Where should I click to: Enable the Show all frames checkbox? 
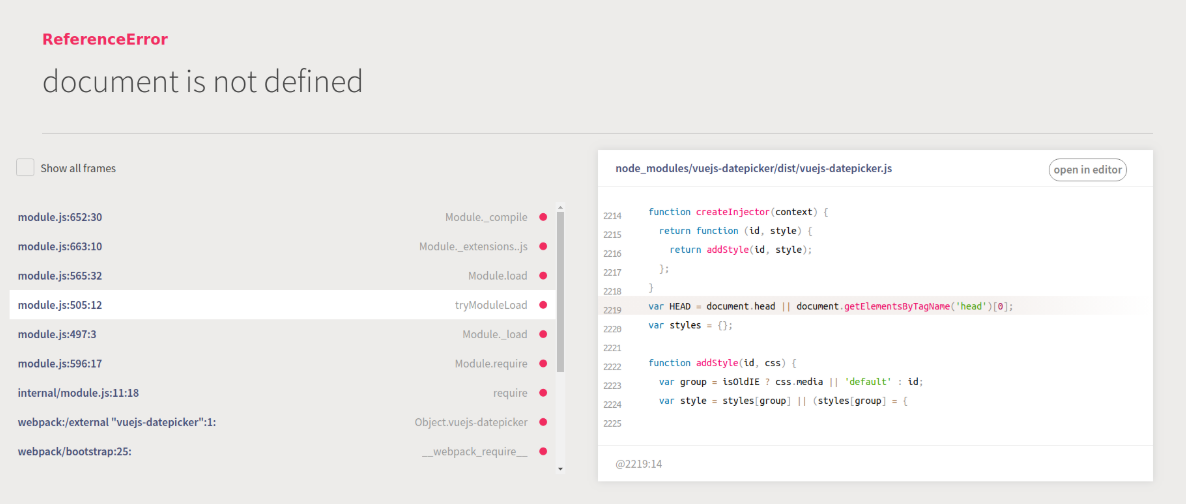(x=26, y=167)
